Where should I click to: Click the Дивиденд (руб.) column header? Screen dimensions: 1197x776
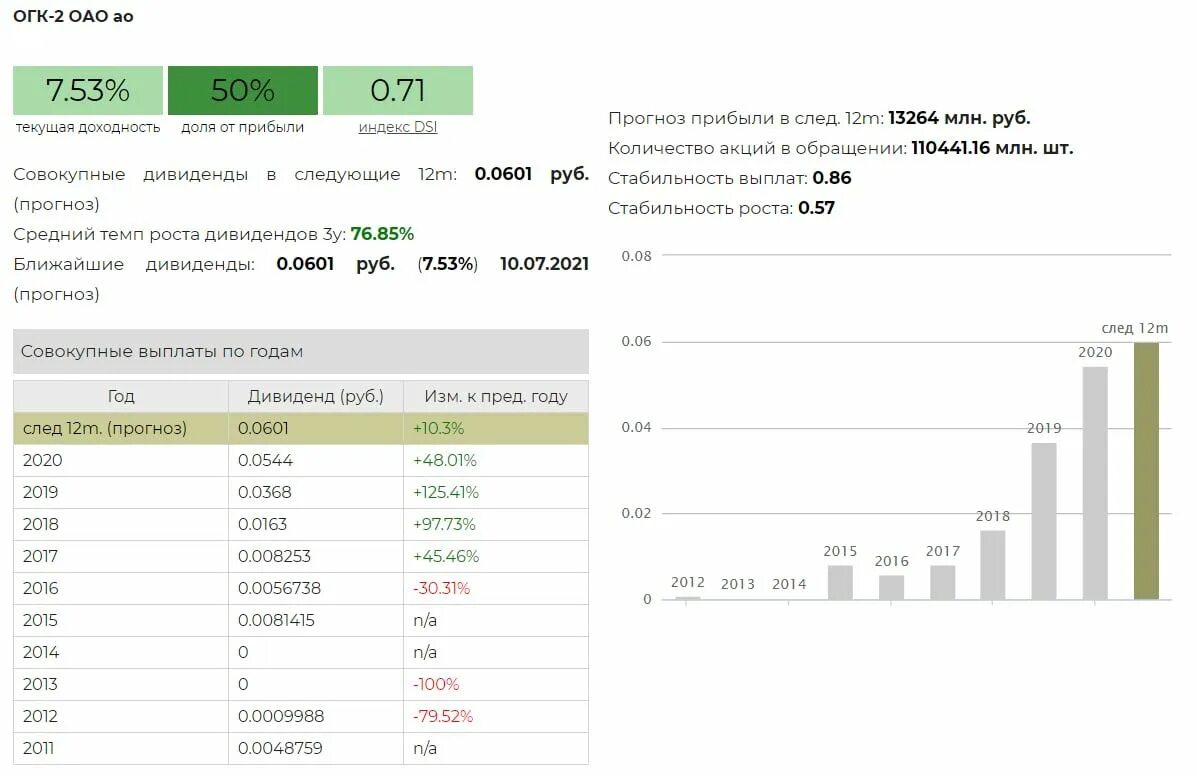pyautogui.click(x=315, y=396)
